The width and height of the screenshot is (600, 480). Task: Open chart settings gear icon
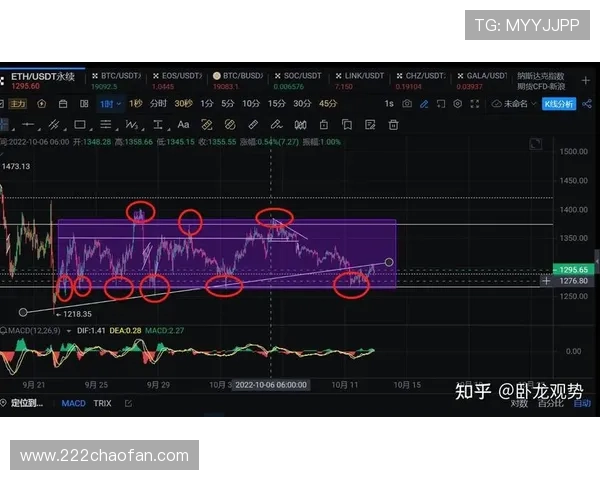pyautogui.click(x=457, y=103)
